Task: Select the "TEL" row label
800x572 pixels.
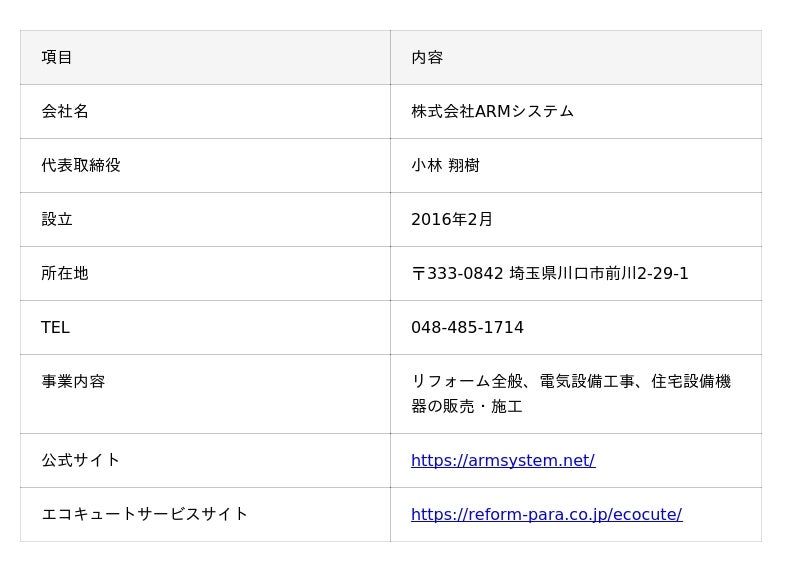Action: pyautogui.click(x=55, y=327)
